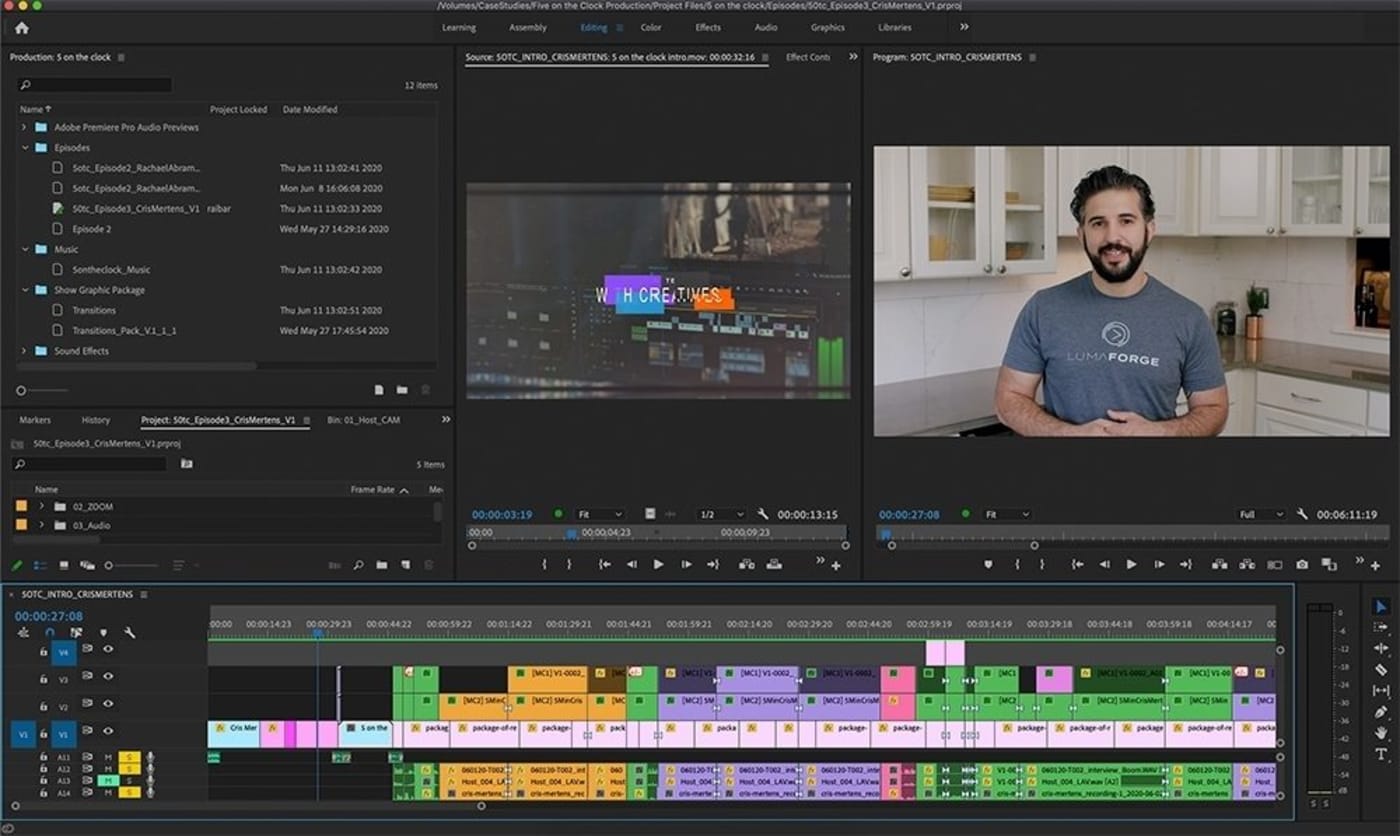Click the Production panel search field
1400x836 pixels.
pos(94,86)
